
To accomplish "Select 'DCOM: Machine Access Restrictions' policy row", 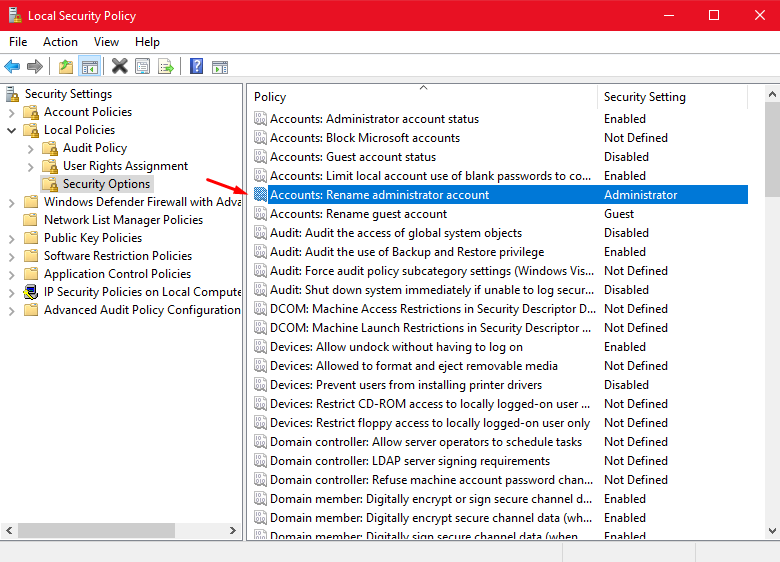I will [500, 309].
